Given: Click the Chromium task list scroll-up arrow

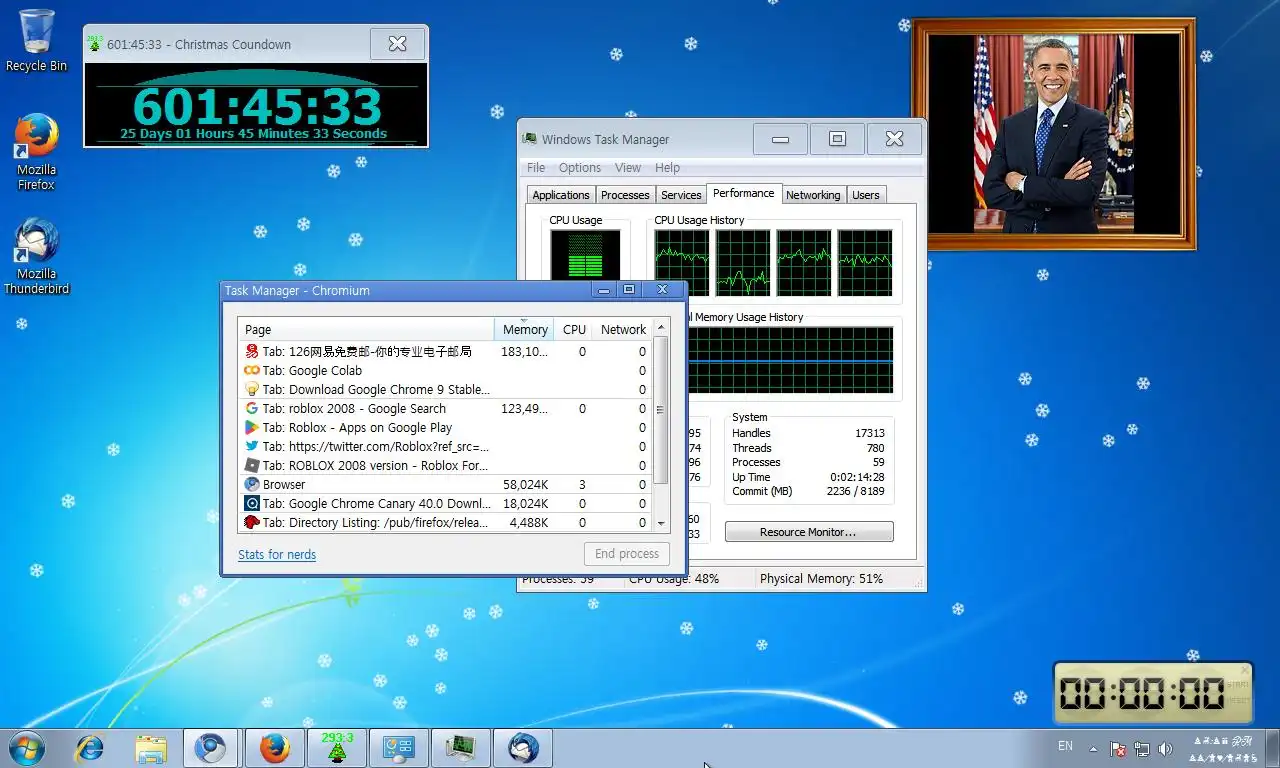Looking at the screenshot, I should [661, 328].
